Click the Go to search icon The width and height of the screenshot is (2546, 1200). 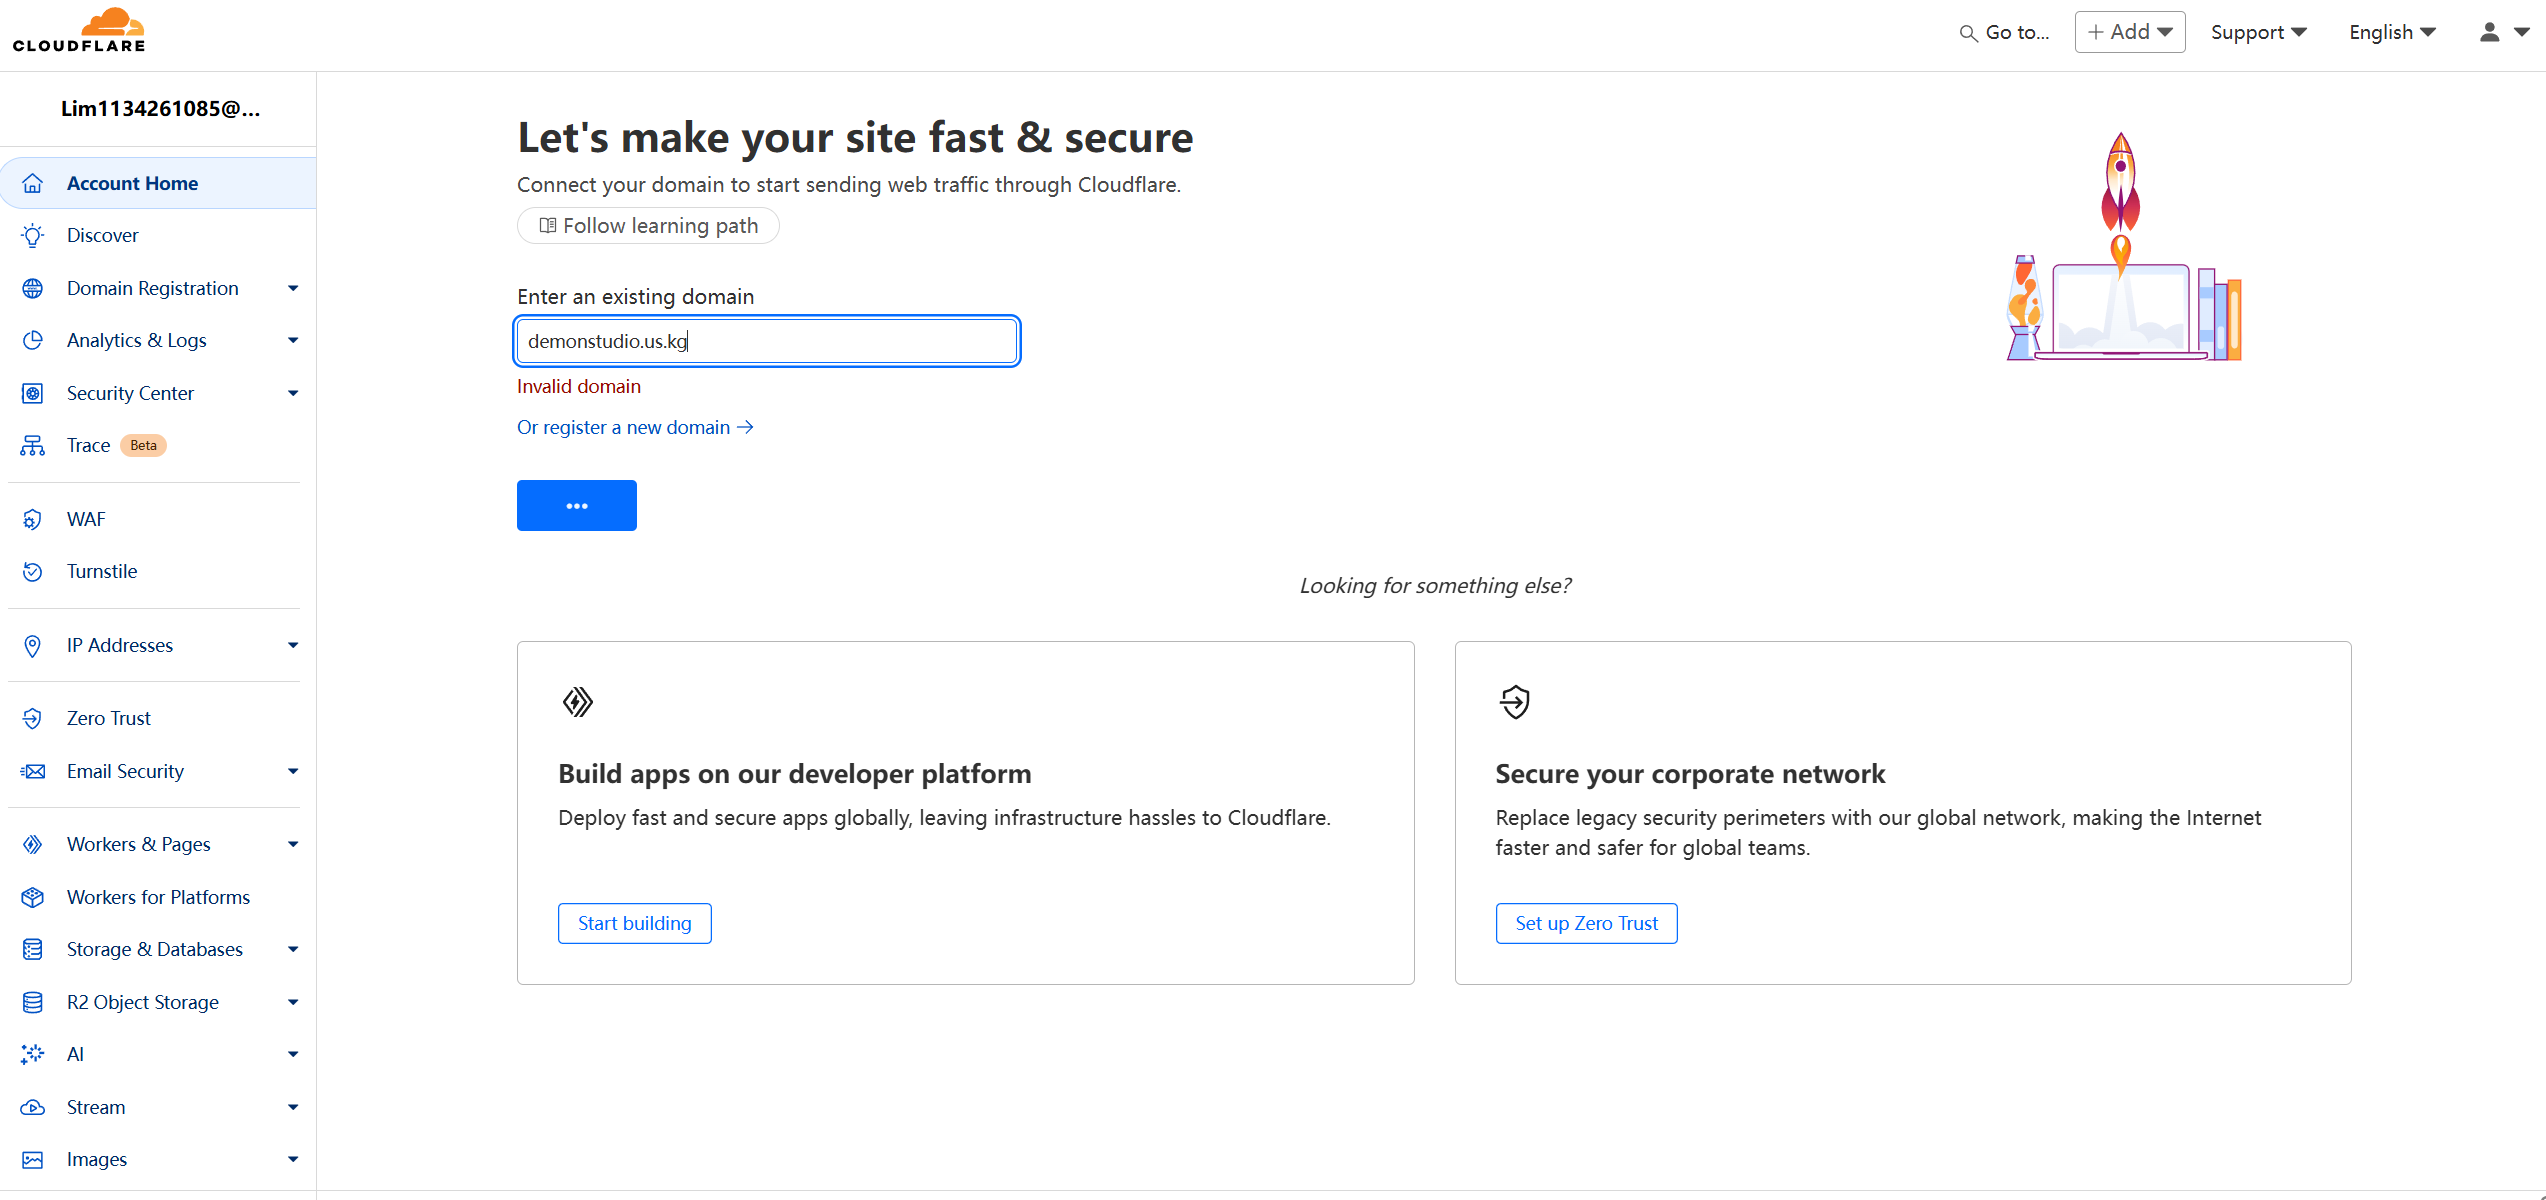click(1967, 33)
